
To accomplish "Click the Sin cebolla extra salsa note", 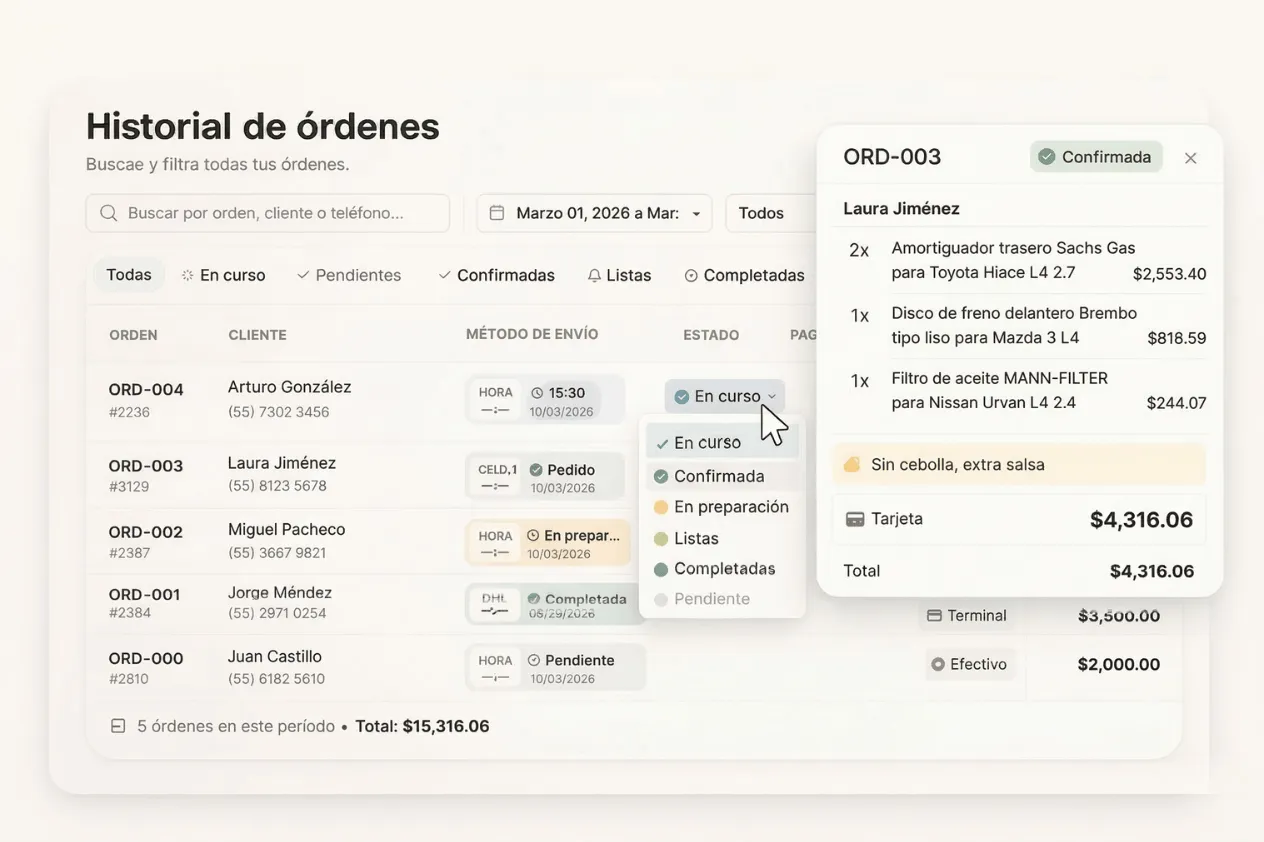I will pos(1018,464).
